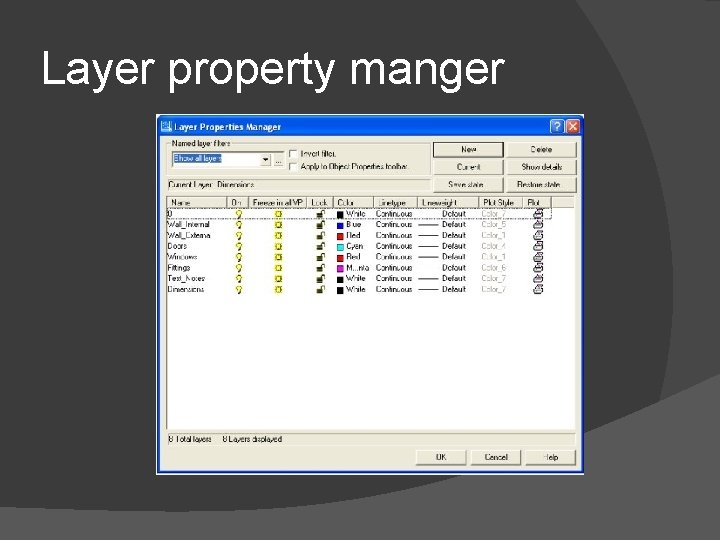Freeze the Dimensions layer sun icon
This screenshot has height=540, width=720.
(278, 290)
